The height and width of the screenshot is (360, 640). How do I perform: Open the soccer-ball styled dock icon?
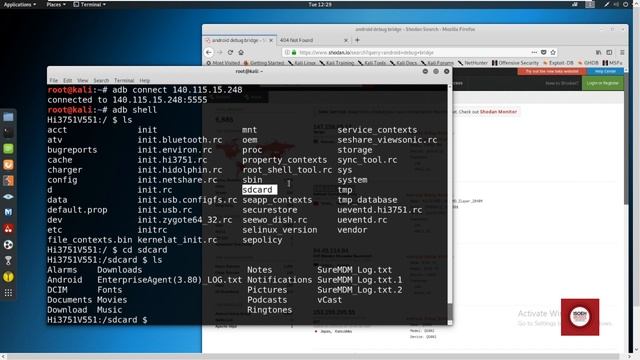coord(8,244)
